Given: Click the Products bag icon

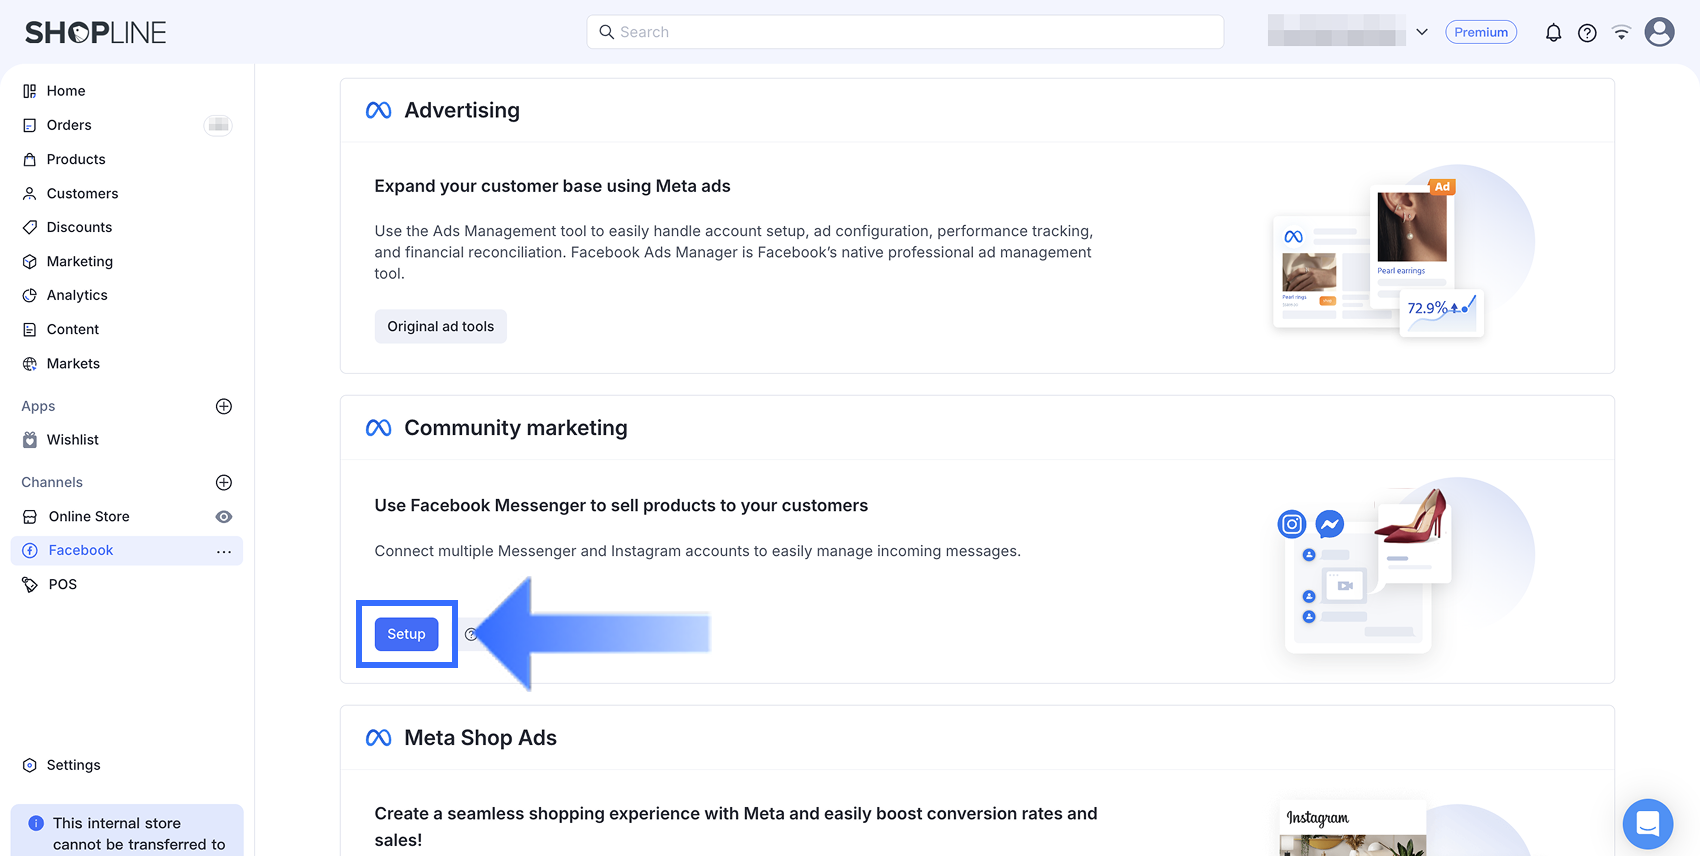Looking at the screenshot, I should [30, 159].
